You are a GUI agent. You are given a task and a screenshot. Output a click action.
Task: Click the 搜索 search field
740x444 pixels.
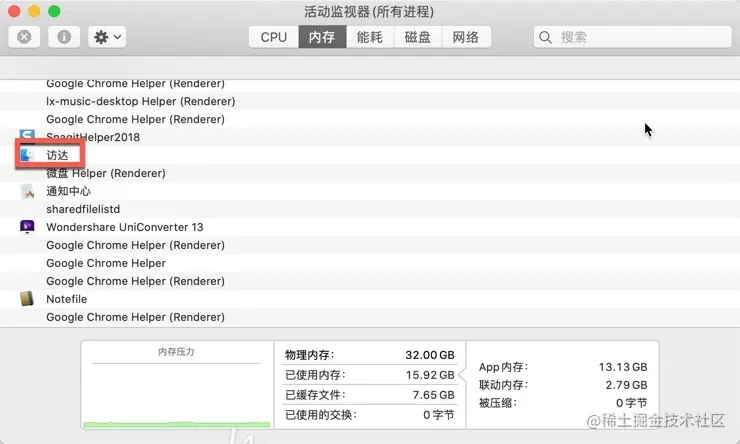(x=632, y=37)
